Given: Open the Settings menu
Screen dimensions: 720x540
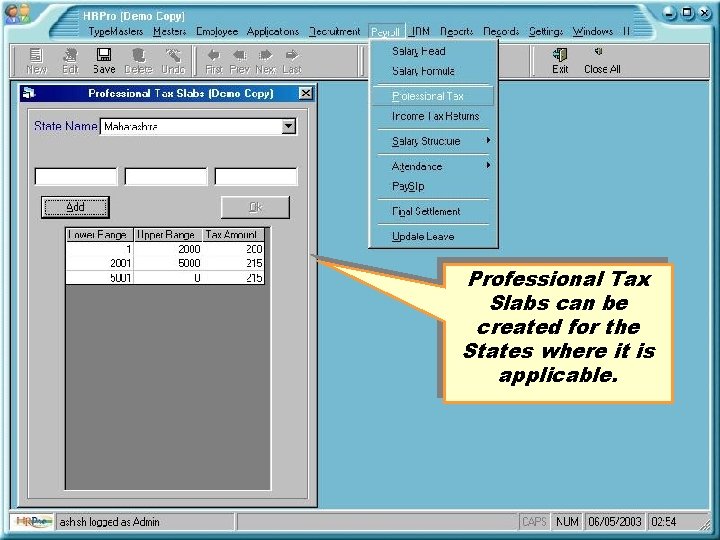Looking at the screenshot, I should (x=546, y=31).
